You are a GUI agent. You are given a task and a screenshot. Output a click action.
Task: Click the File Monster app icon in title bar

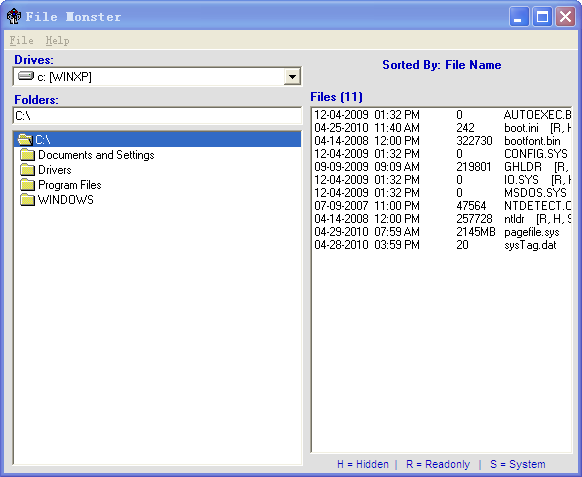(x=14, y=16)
